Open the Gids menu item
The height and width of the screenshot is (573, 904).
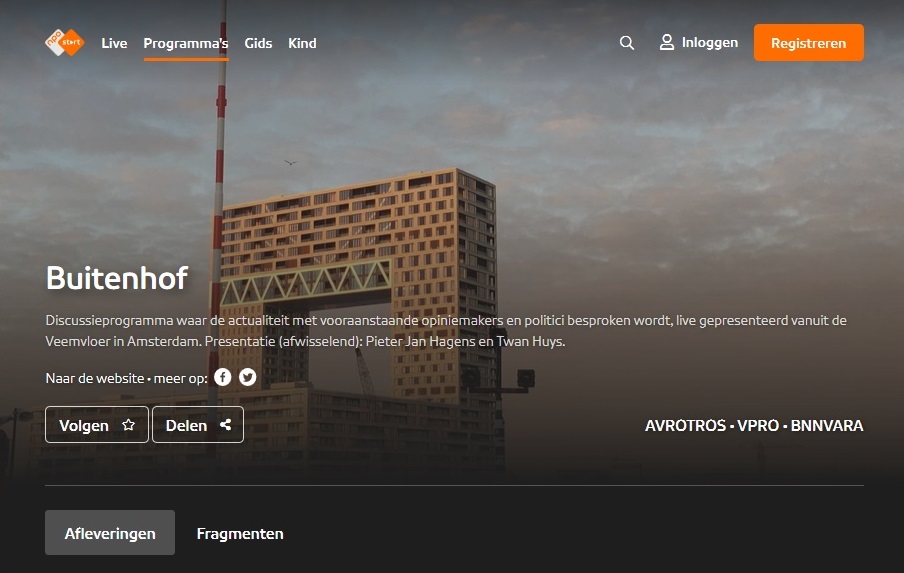[258, 43]
